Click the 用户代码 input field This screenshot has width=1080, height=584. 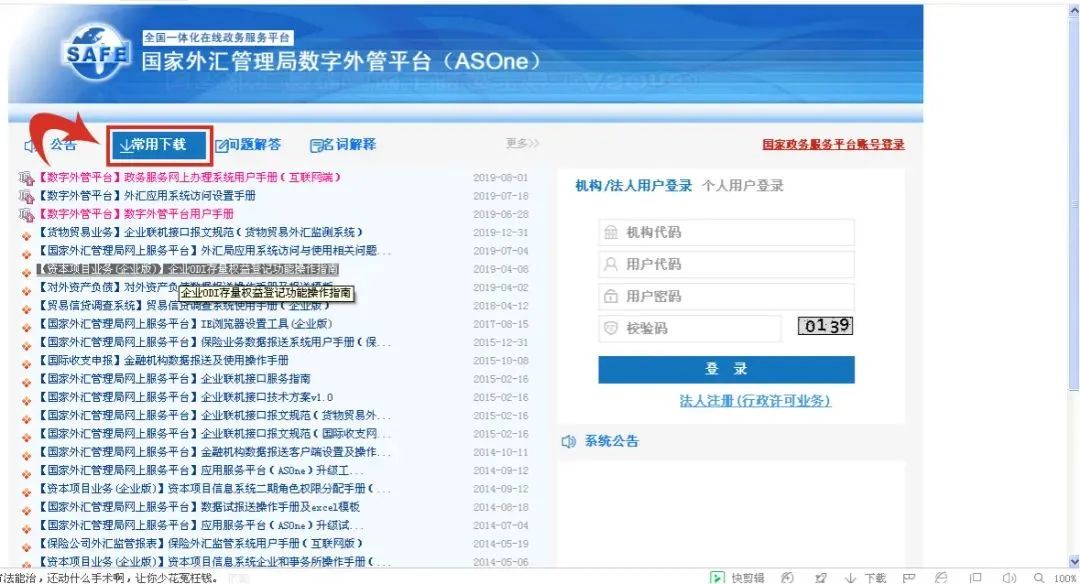click(x=727, y=264)
